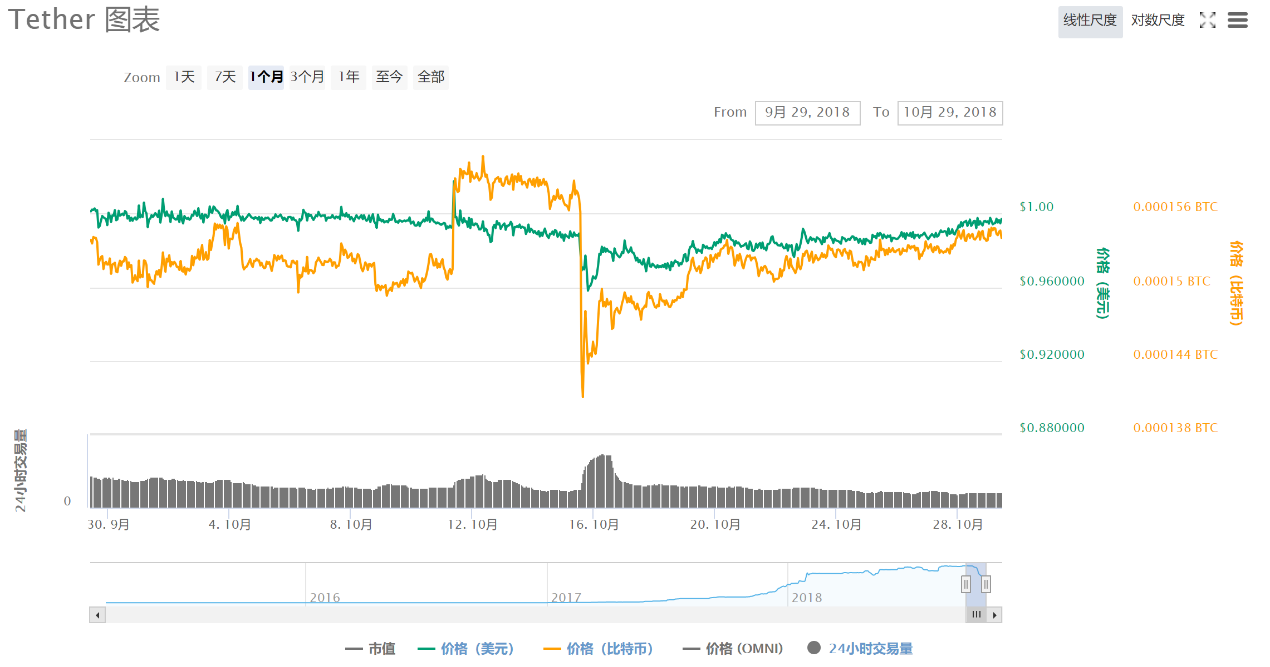Click 2016 in the navigator timeline
The width and height of the screenshot is (1270, 667).
click(324, 598)
